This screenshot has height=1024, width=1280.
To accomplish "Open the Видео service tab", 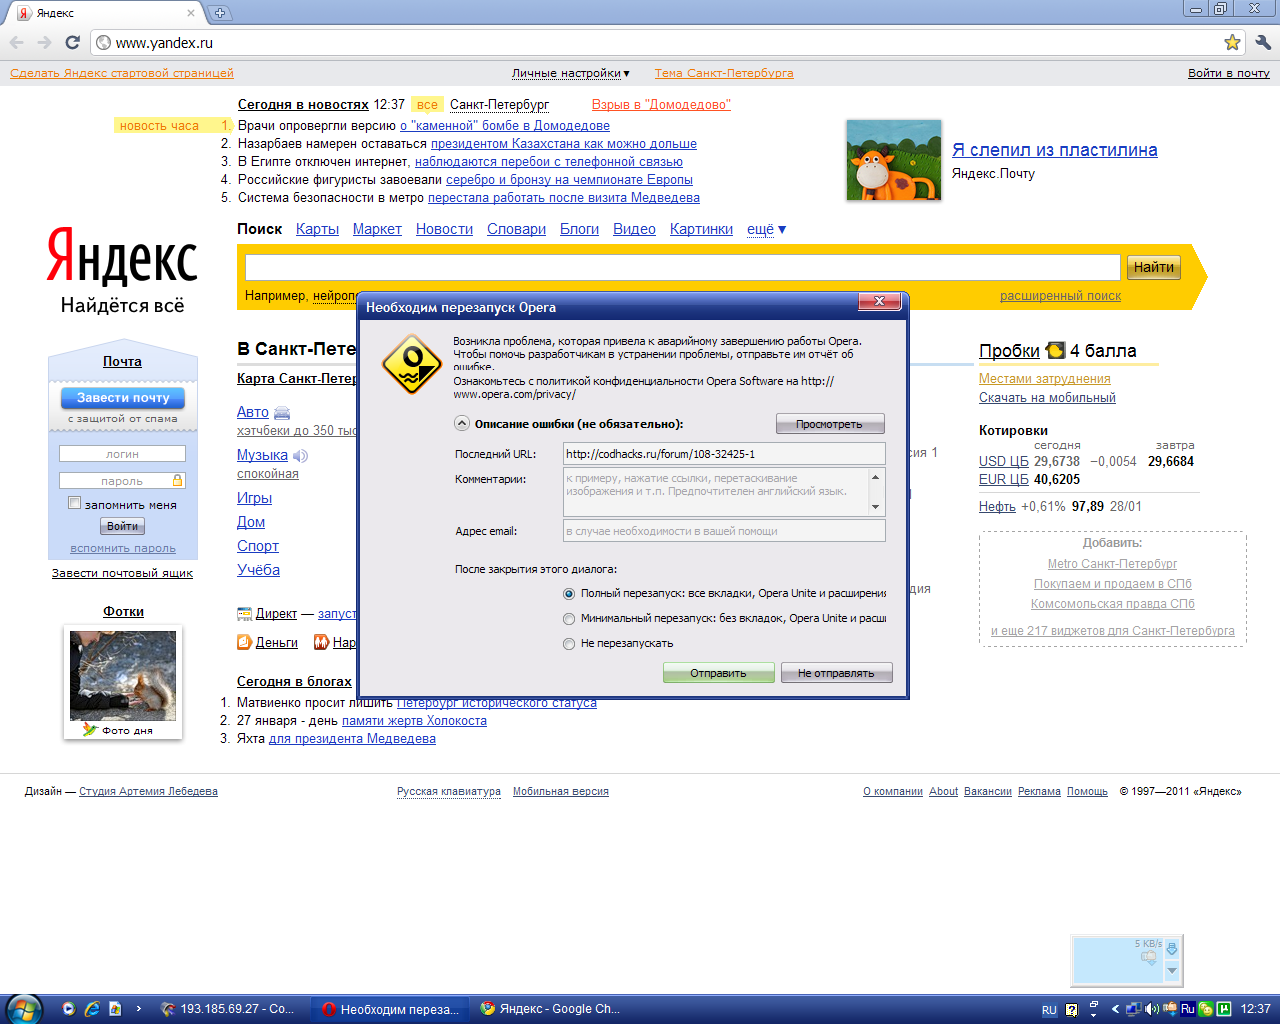I will point(634,229).
